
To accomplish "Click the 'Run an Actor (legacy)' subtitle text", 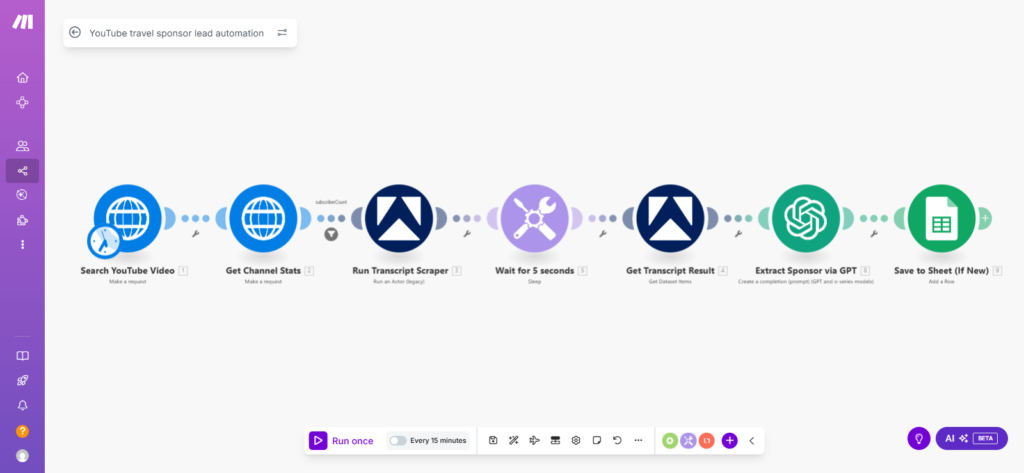I will [399, 282].
